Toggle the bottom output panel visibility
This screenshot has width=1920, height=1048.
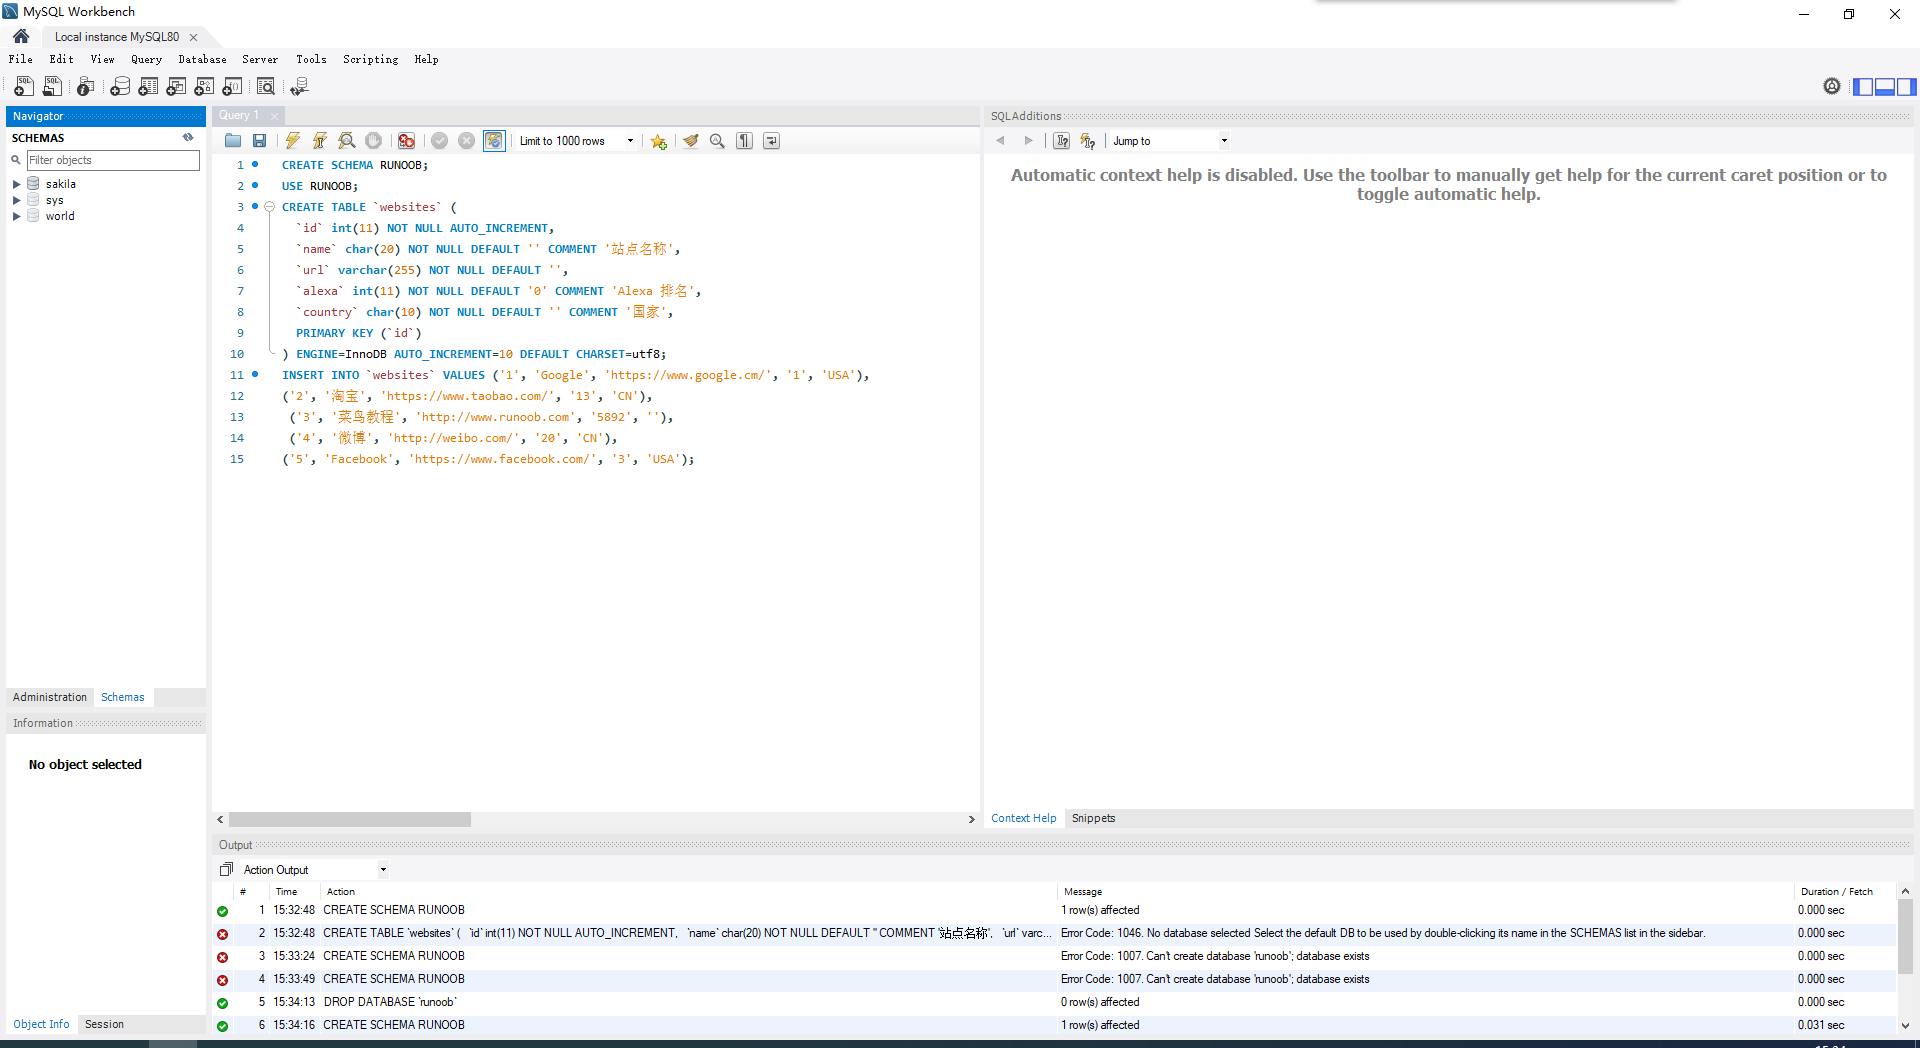coord(1885,87)
